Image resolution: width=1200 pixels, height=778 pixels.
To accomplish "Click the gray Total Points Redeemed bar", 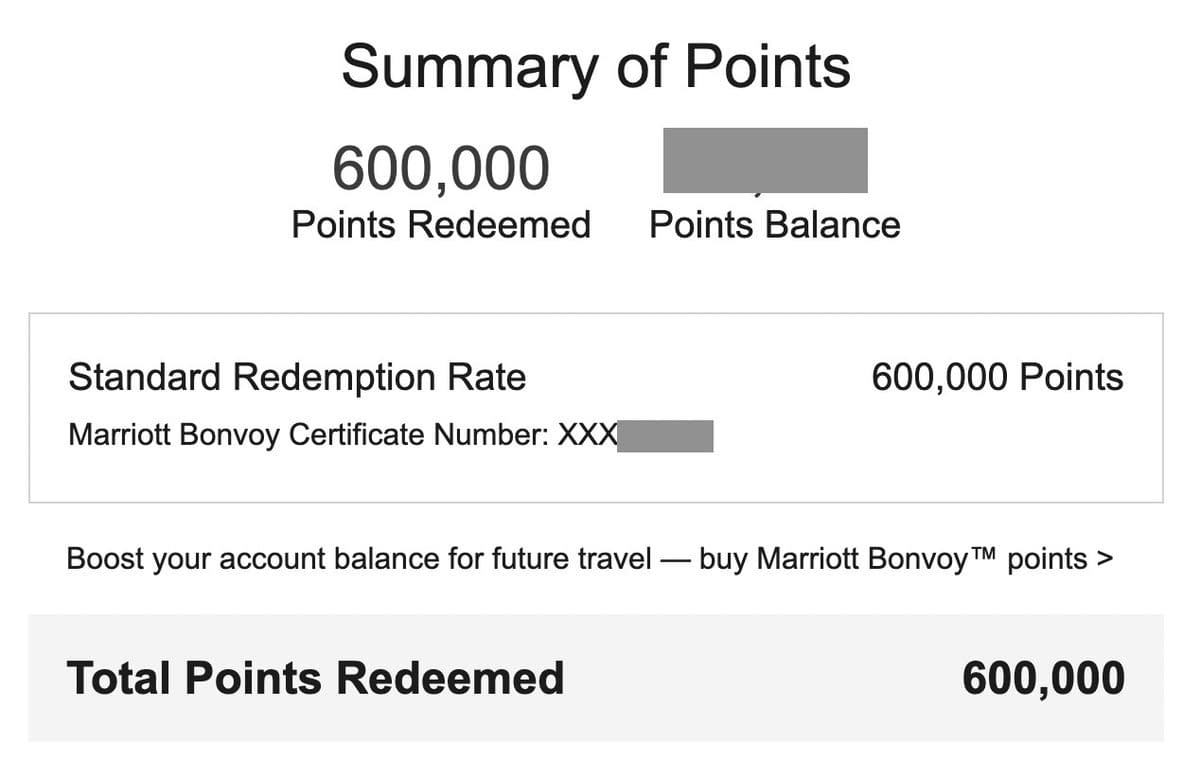I will pos(596,678).
